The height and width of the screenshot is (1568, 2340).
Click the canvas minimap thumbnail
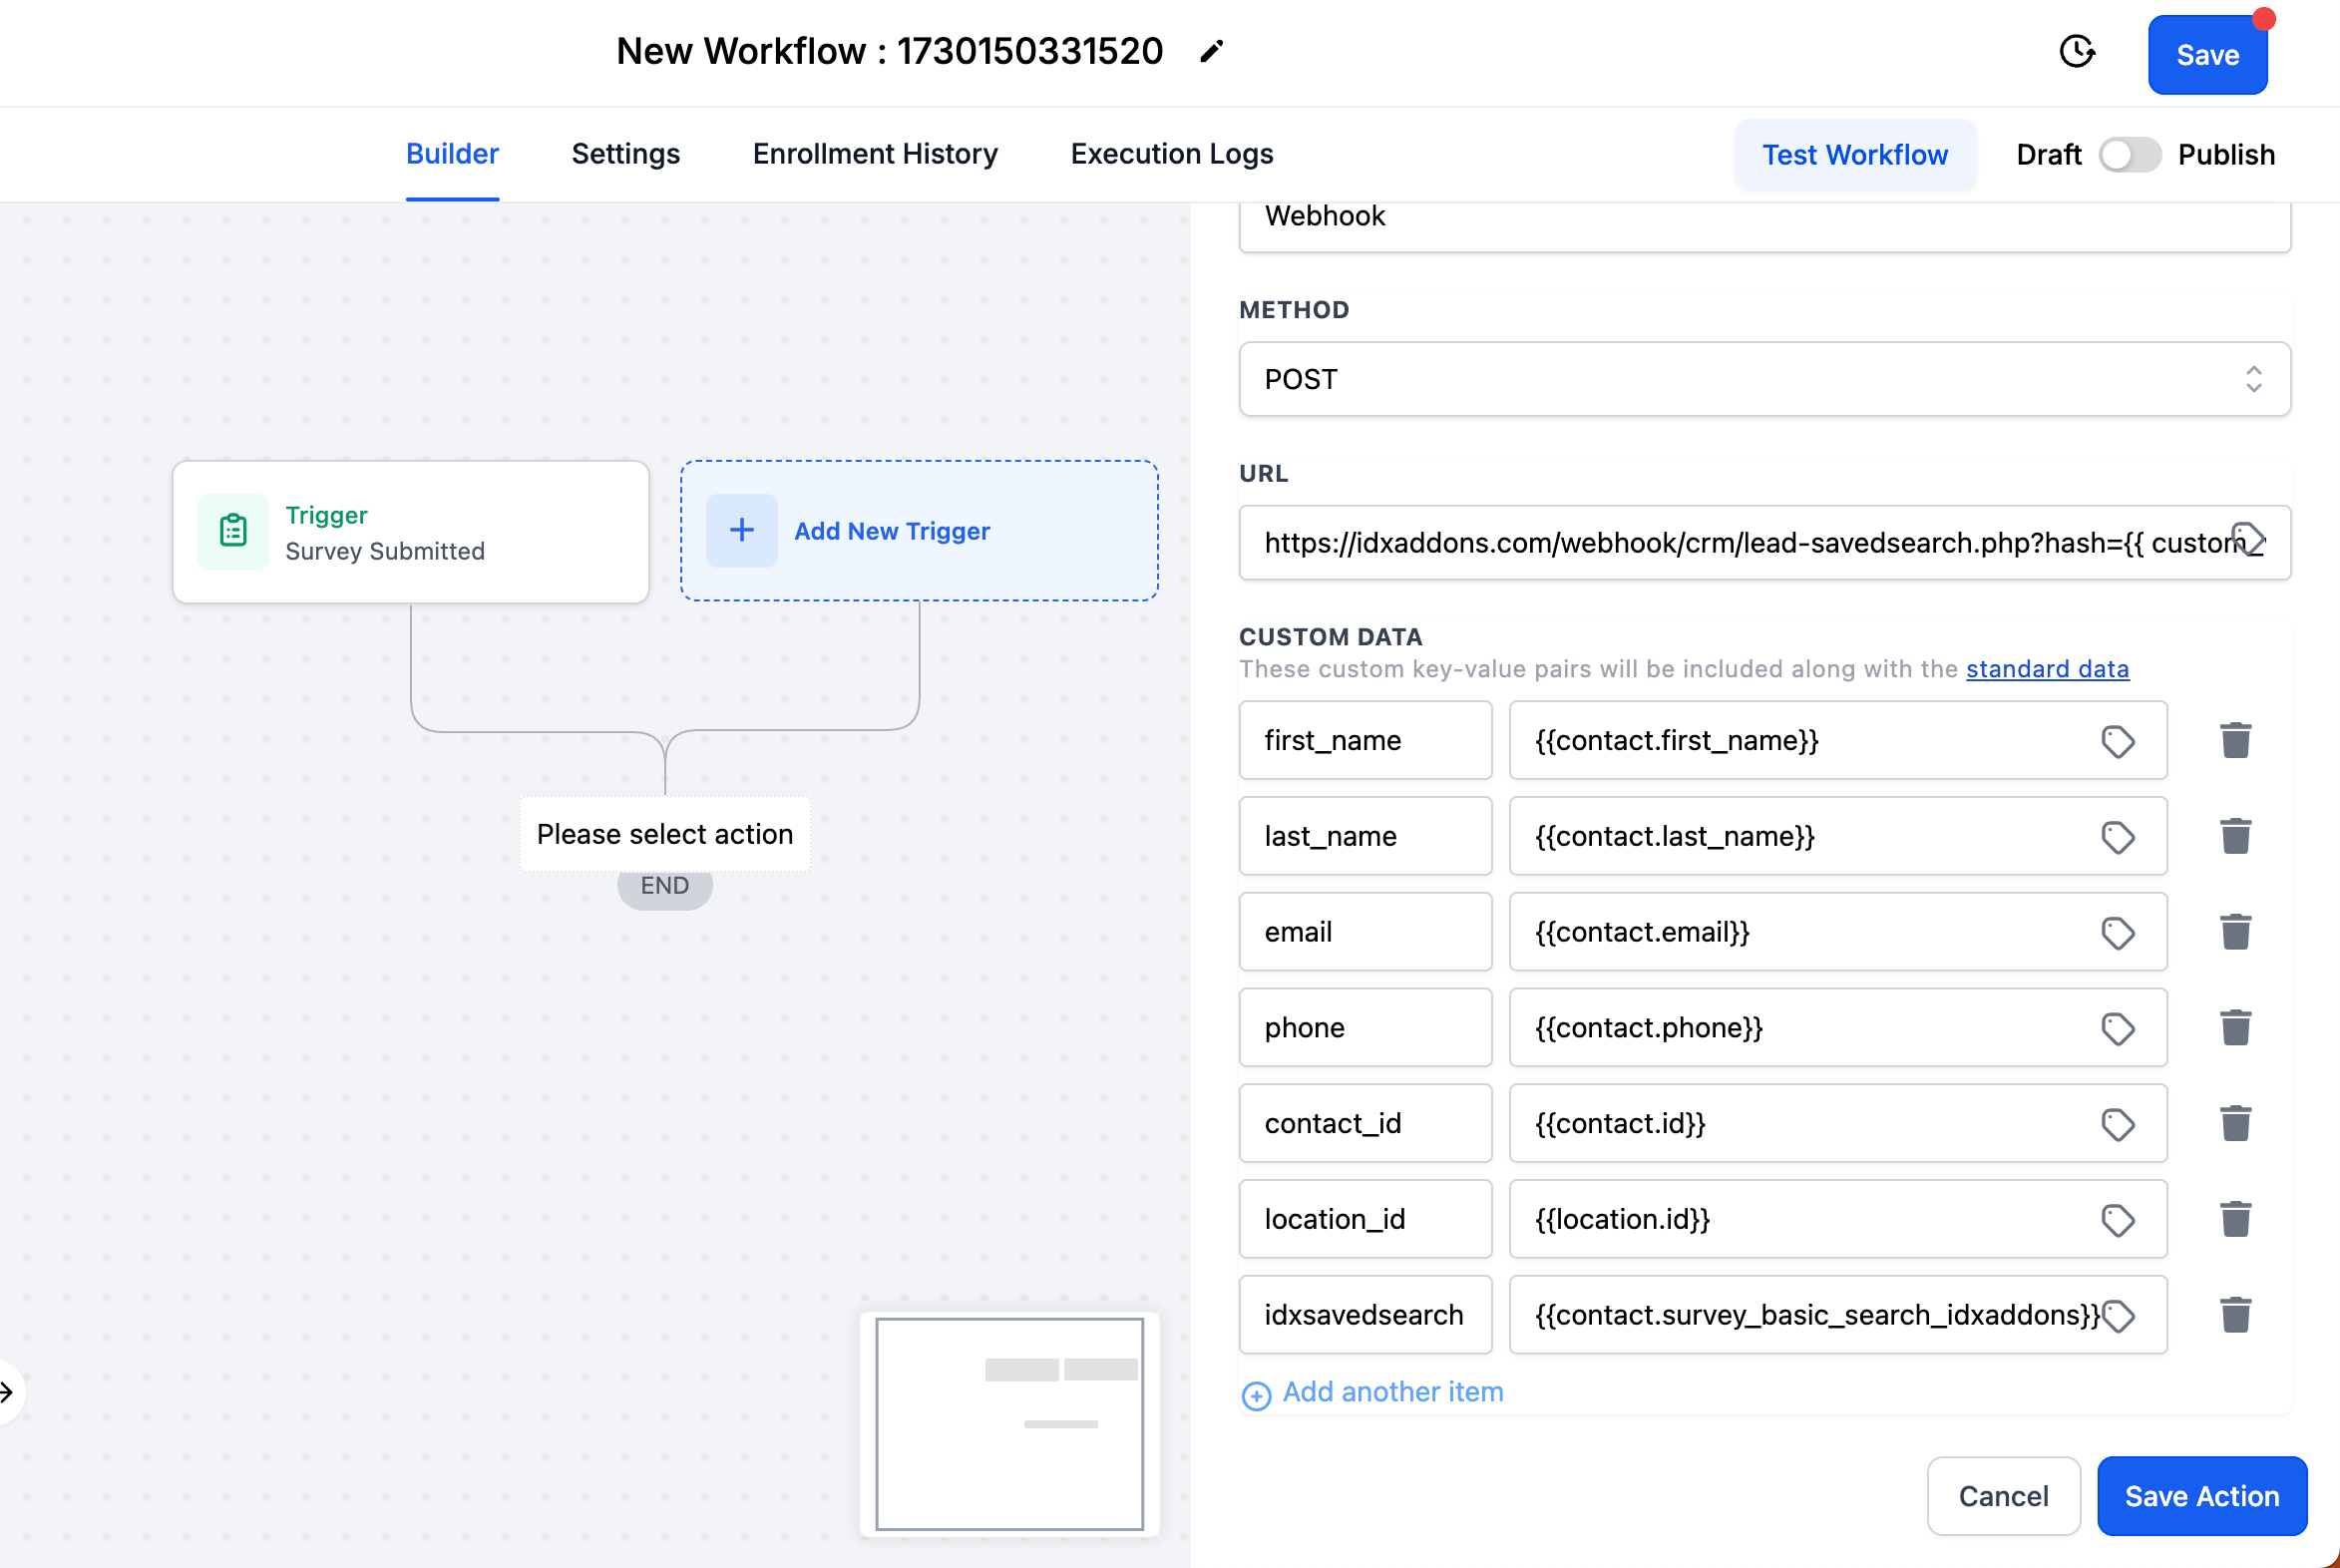(1009, 1423)
